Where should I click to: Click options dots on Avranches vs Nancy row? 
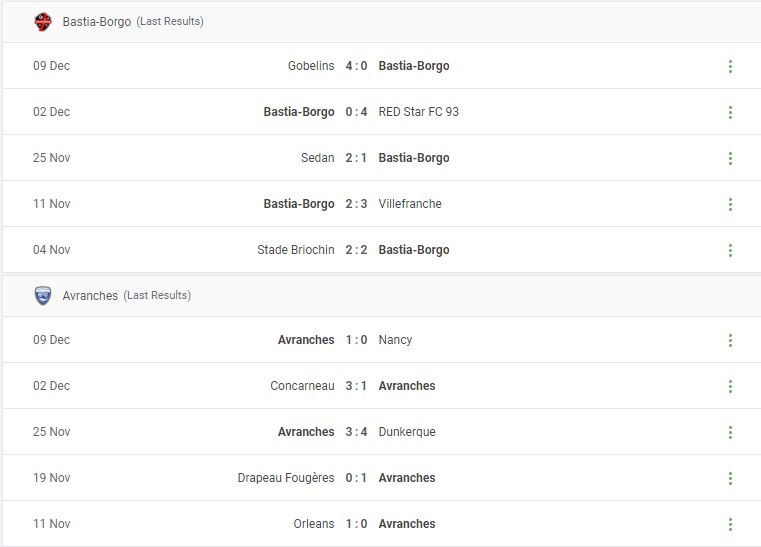pos(730,340)
